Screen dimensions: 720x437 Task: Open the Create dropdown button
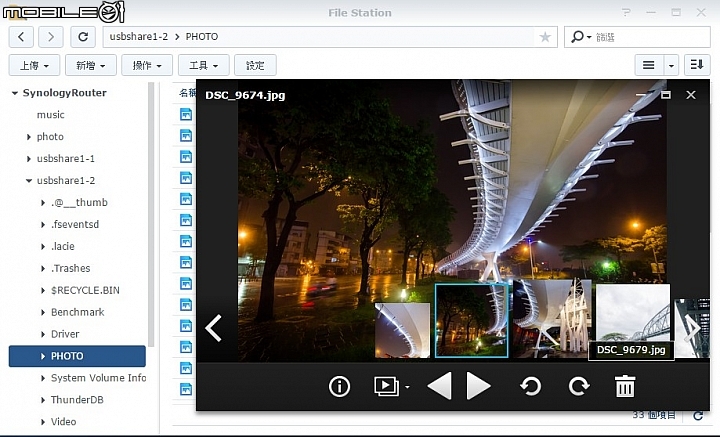pyautogui.click(x=90, y=65)
